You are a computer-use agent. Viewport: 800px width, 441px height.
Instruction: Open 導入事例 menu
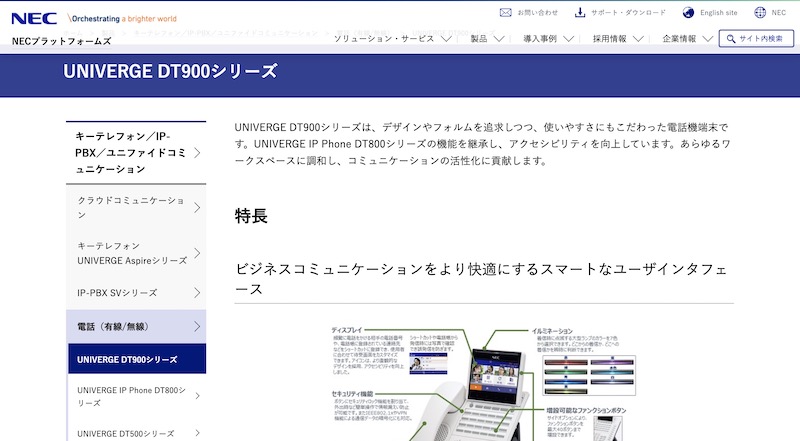(540, 39)
